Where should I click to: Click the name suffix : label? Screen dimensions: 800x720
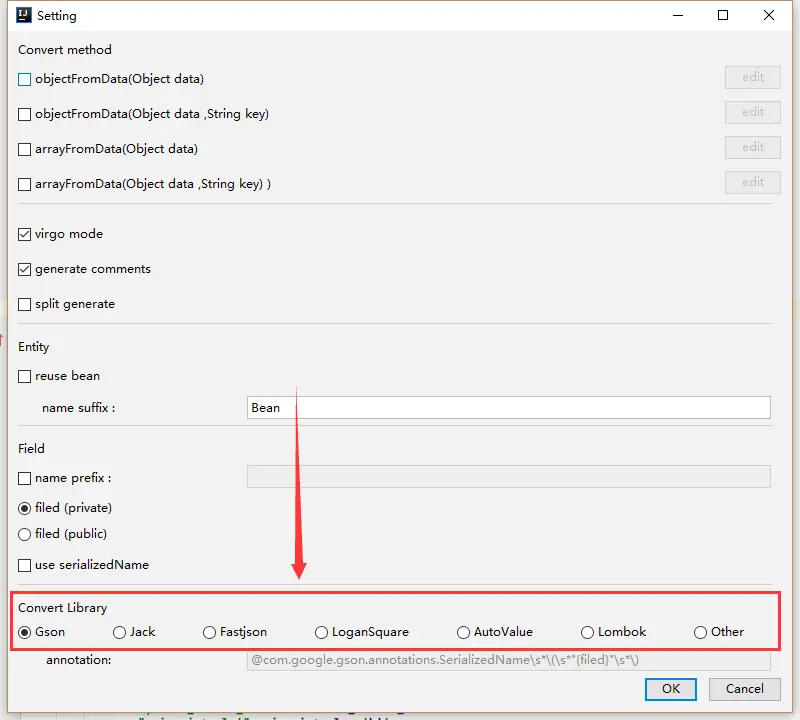pos(79,408)
